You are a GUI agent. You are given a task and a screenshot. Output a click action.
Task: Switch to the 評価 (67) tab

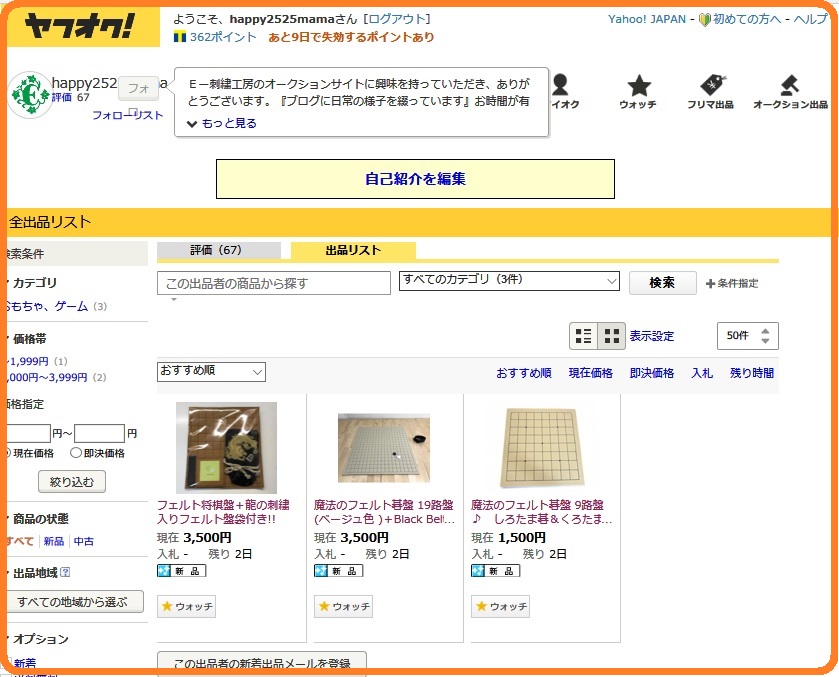pos(218,250)
